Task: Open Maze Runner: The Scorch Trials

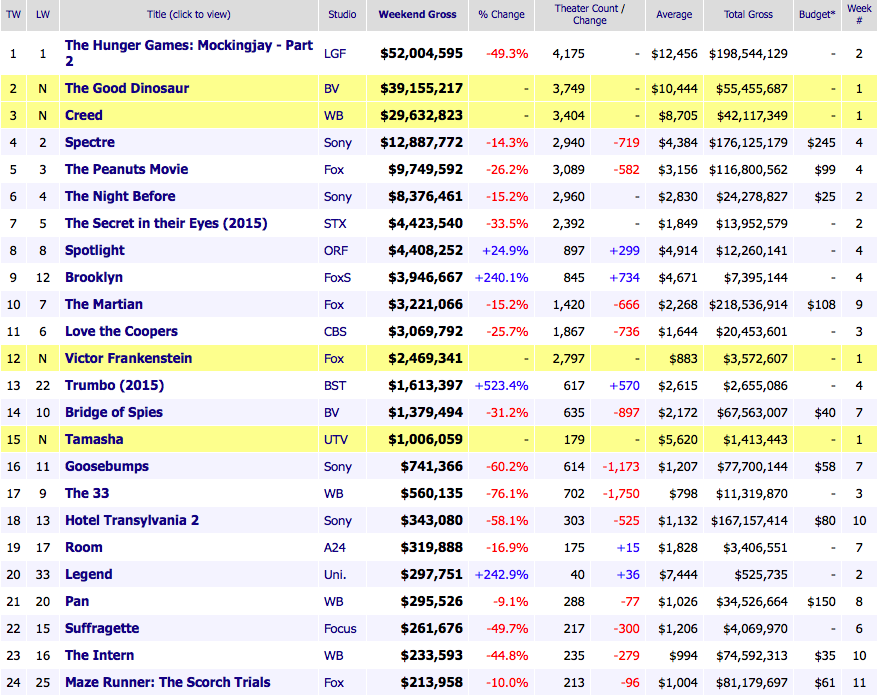Action: (x=168, y=682)
